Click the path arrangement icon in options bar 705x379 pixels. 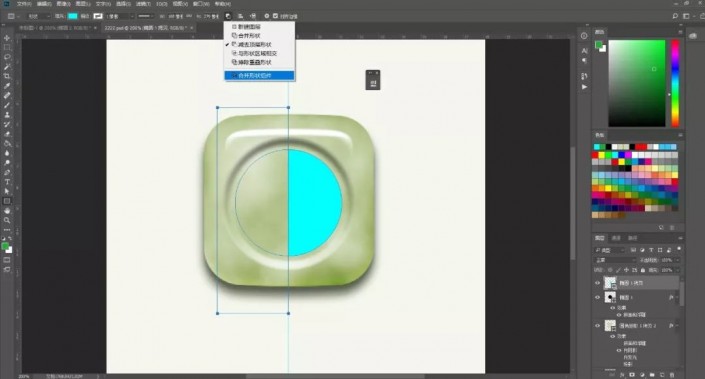[253, 16]
